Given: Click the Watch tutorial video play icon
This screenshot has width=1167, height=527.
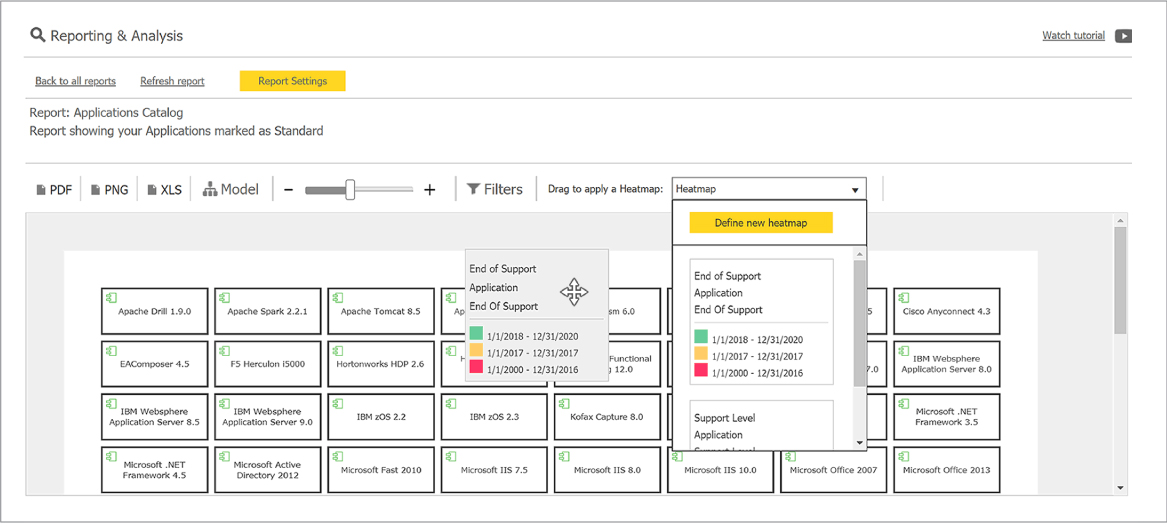Looking at the screenshot, I should 1123,36.
